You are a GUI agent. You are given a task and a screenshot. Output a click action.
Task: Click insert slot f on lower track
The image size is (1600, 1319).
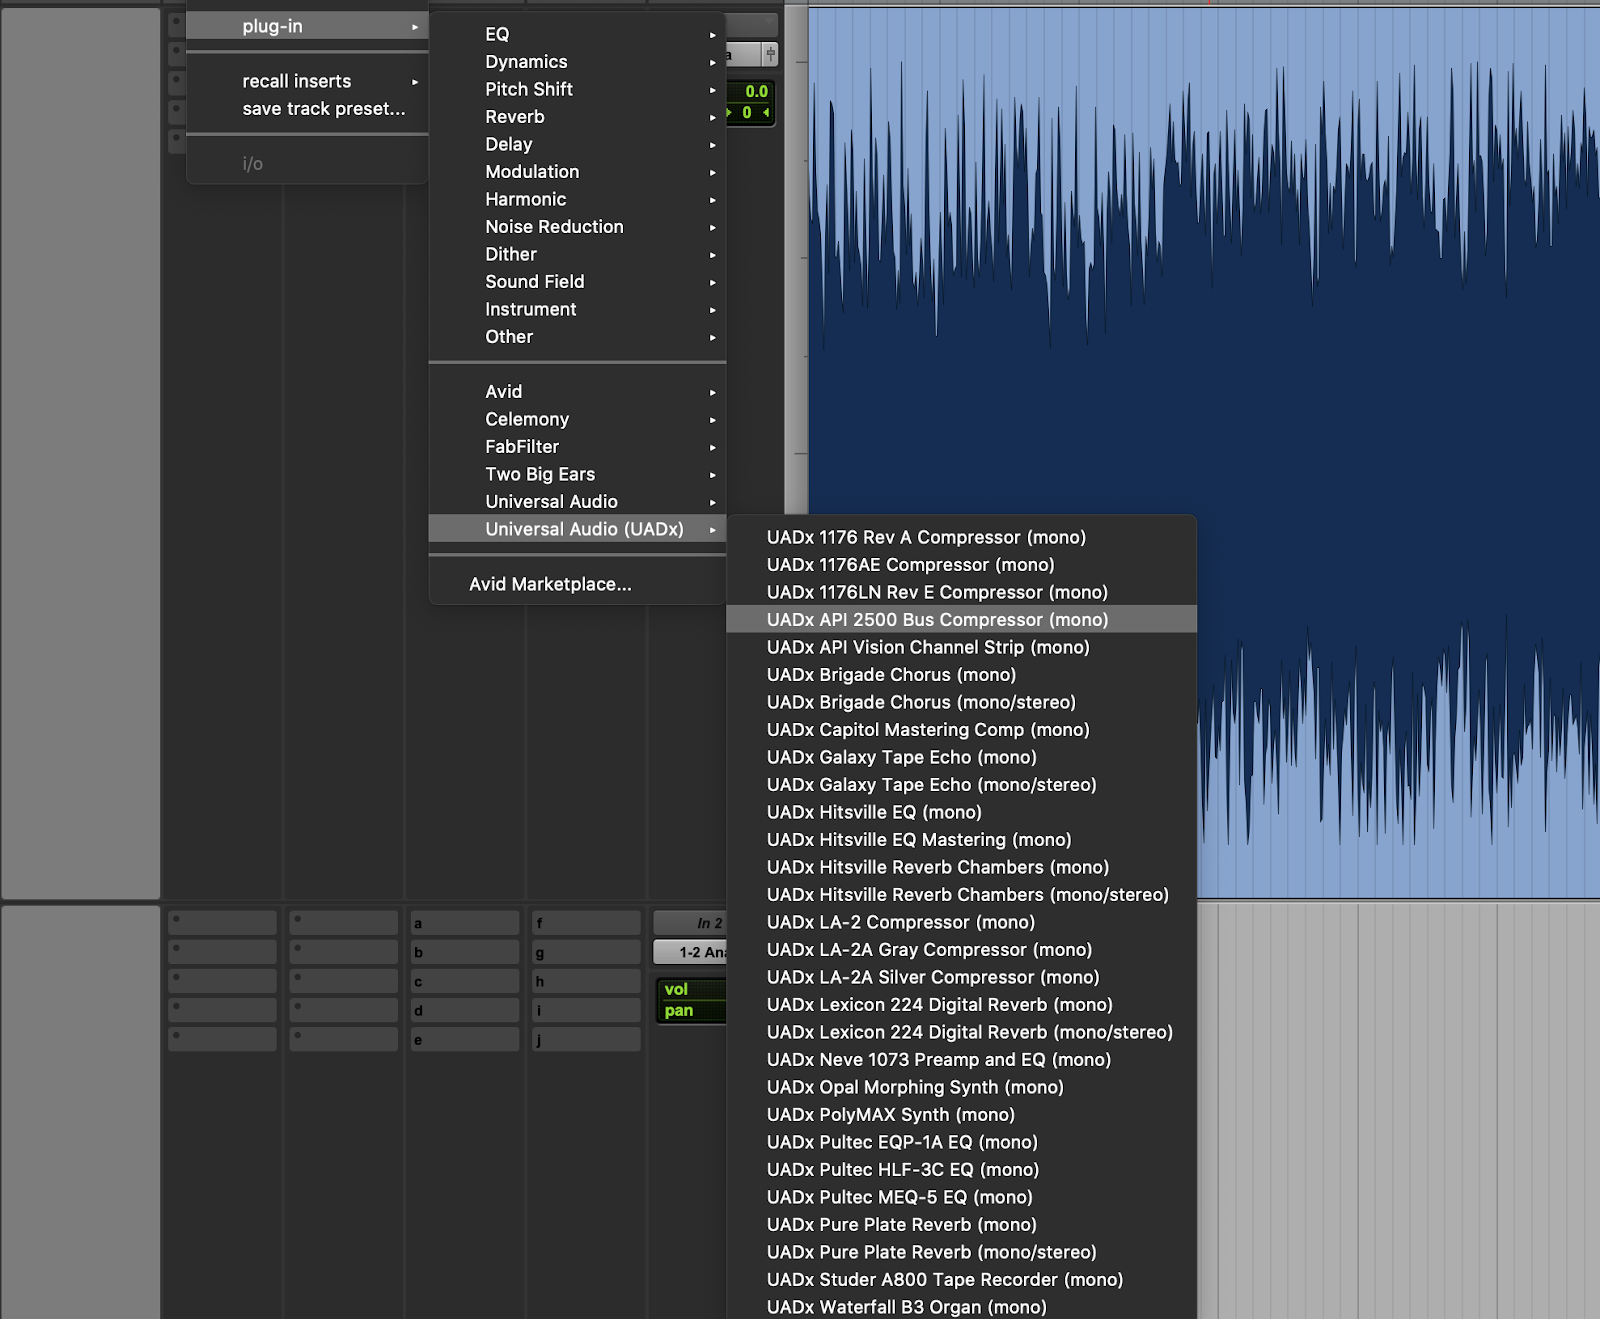(x=586, y=923)
